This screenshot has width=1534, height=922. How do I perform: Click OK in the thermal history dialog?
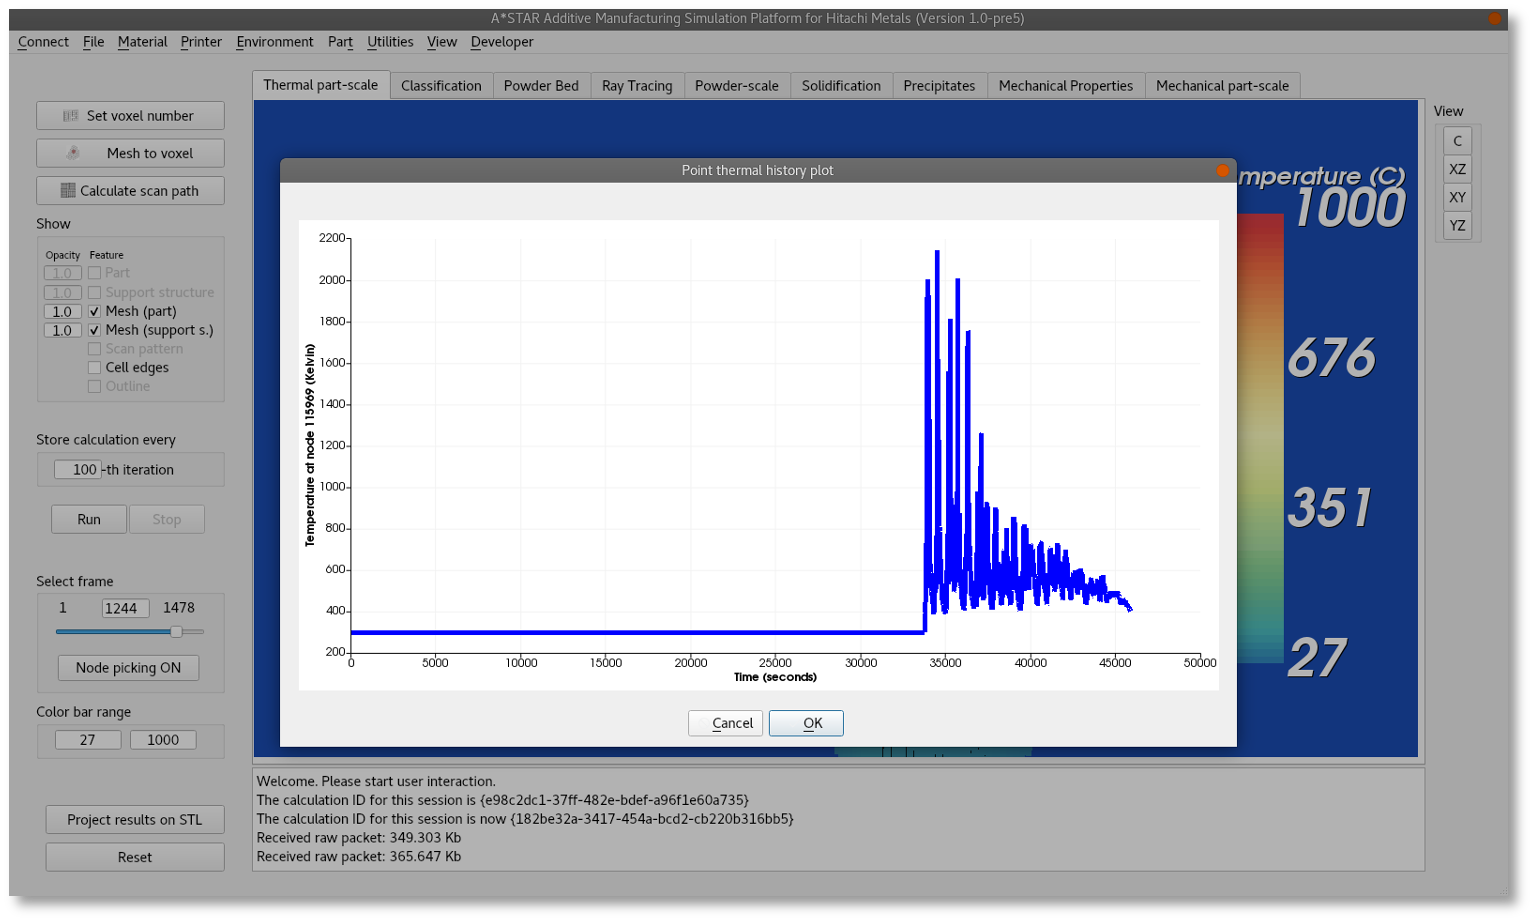pos(806,723)
